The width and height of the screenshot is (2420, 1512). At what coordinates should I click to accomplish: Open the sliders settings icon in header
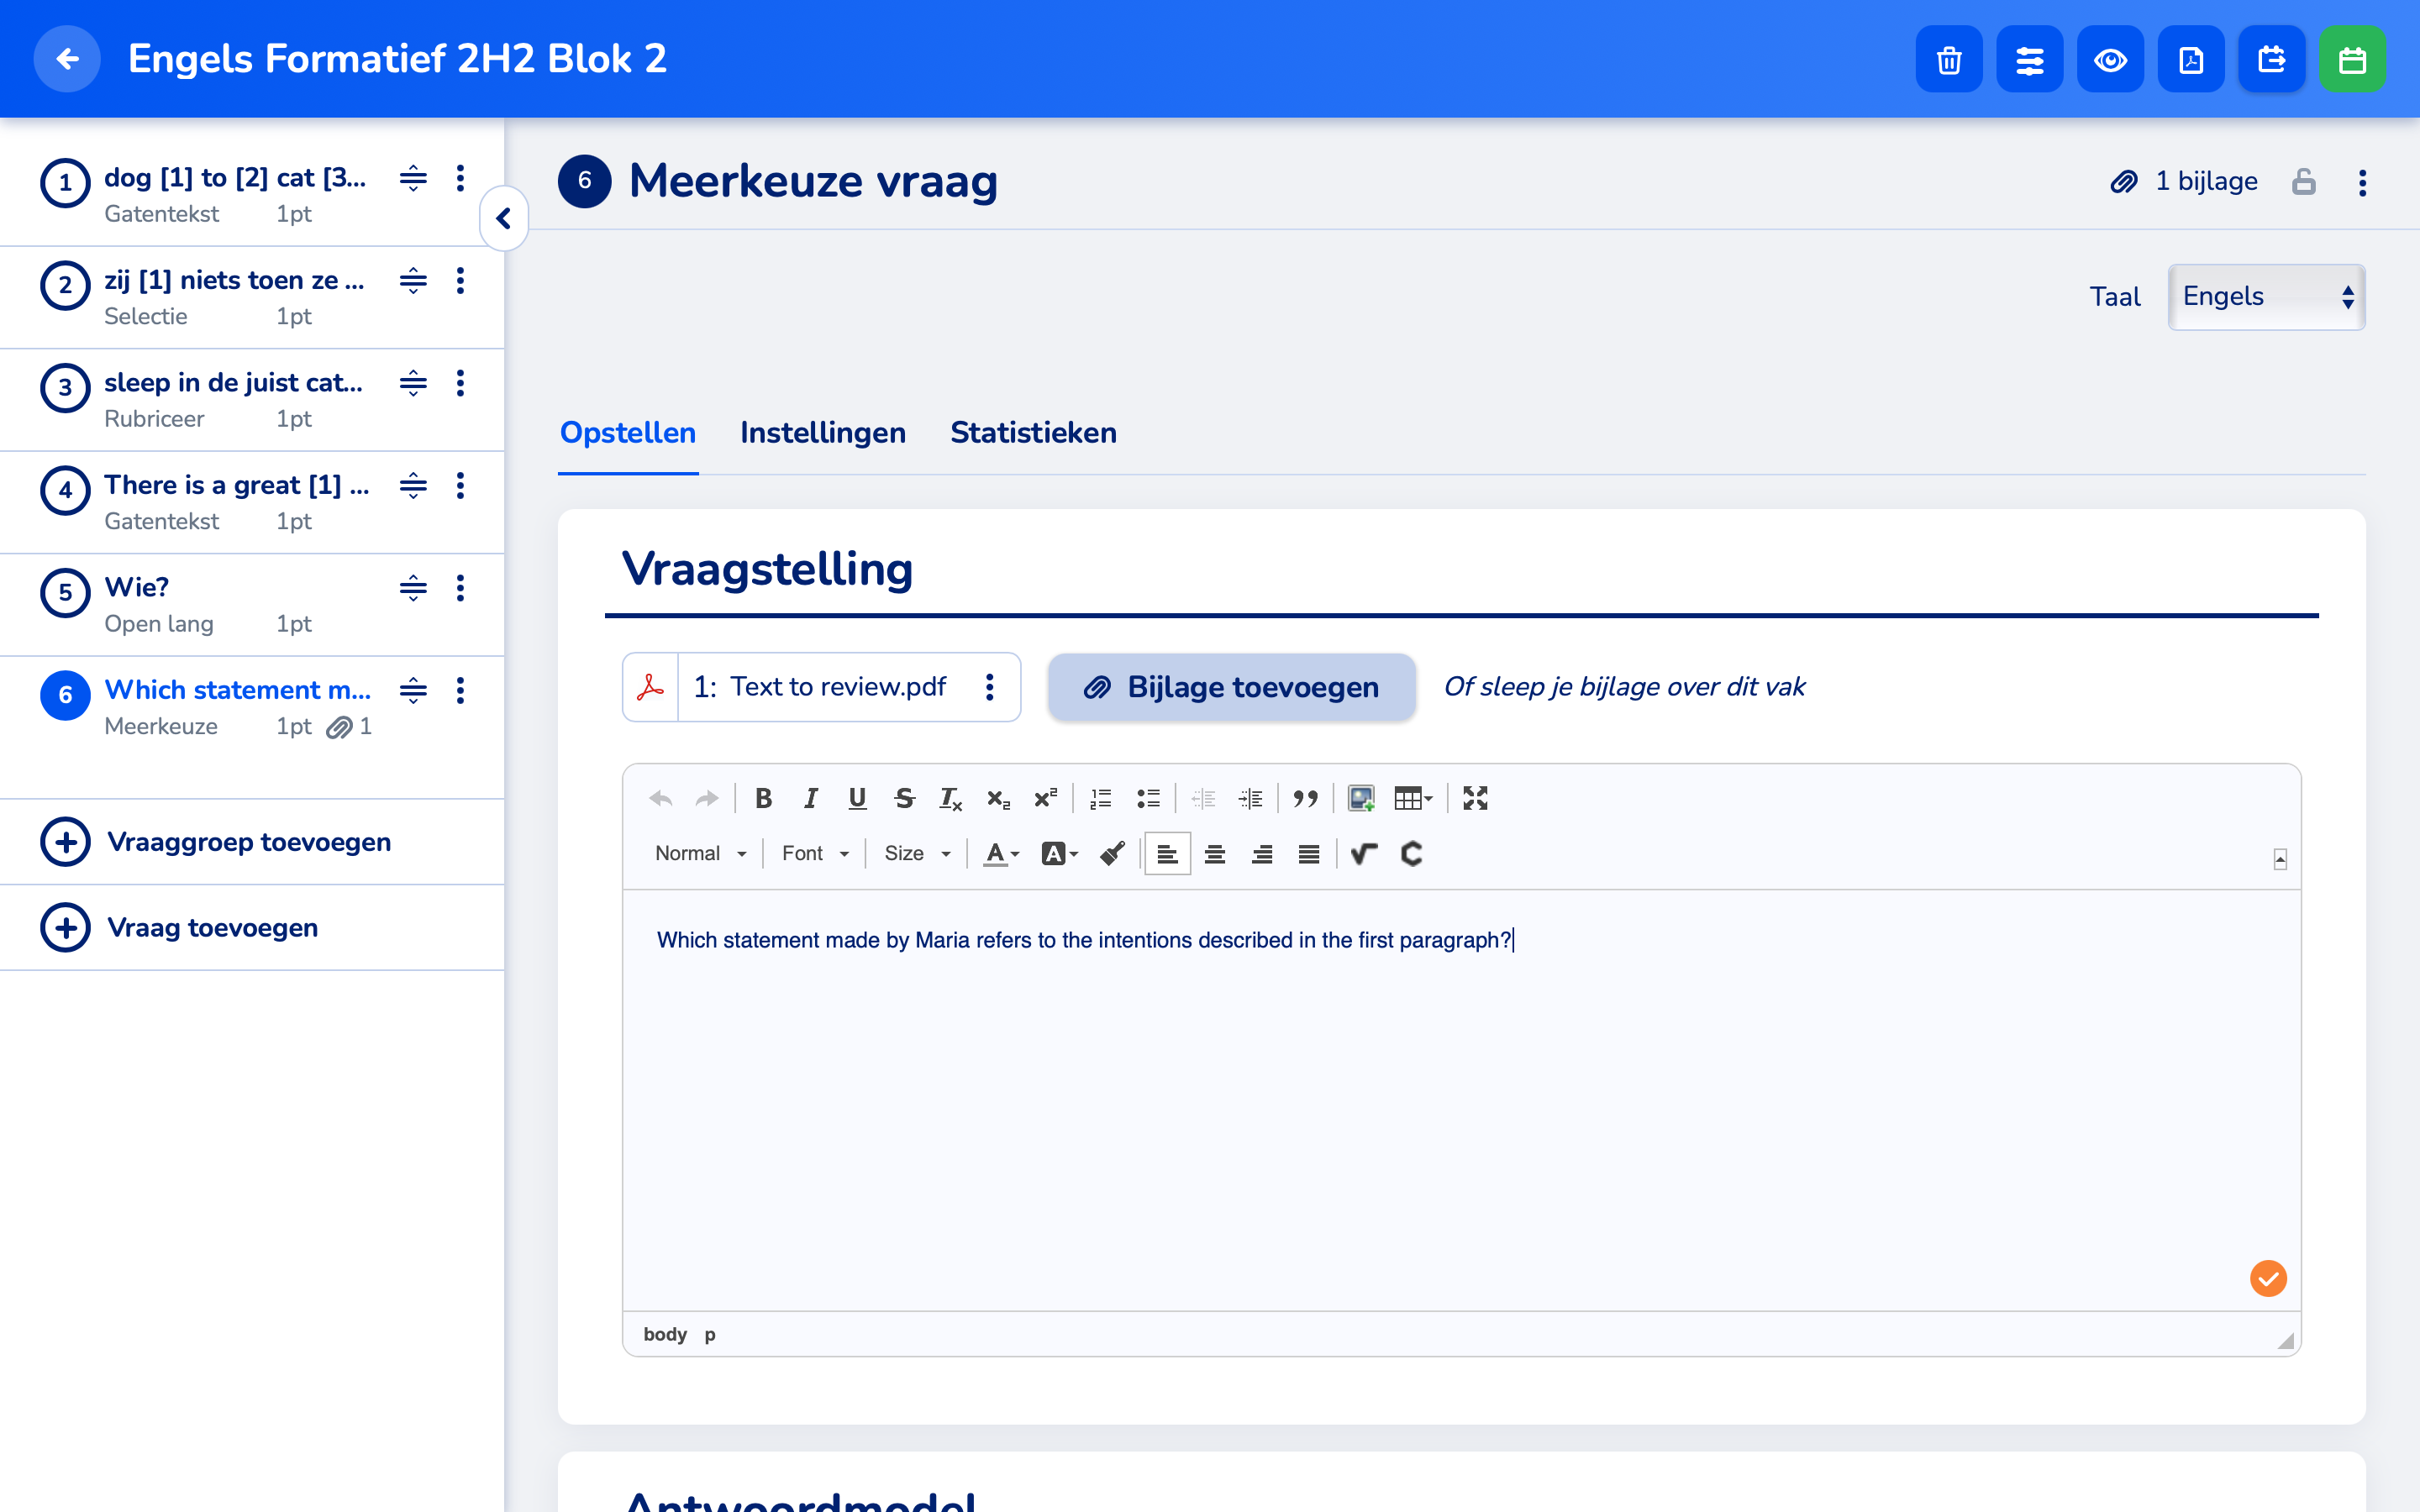(x=2030, y=59)
